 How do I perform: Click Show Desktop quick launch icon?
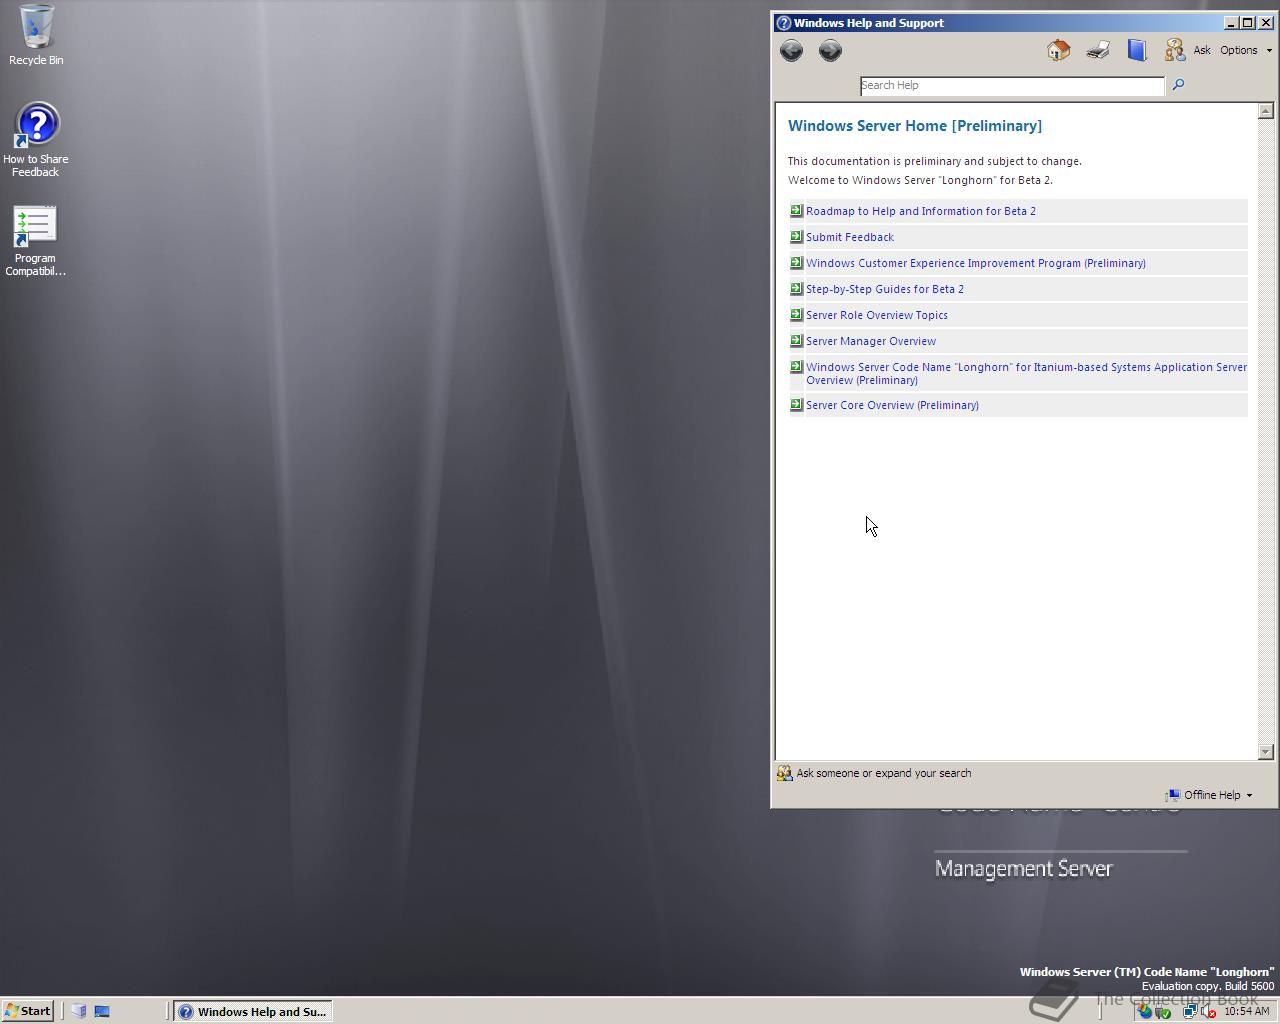tap(102, 1011)
